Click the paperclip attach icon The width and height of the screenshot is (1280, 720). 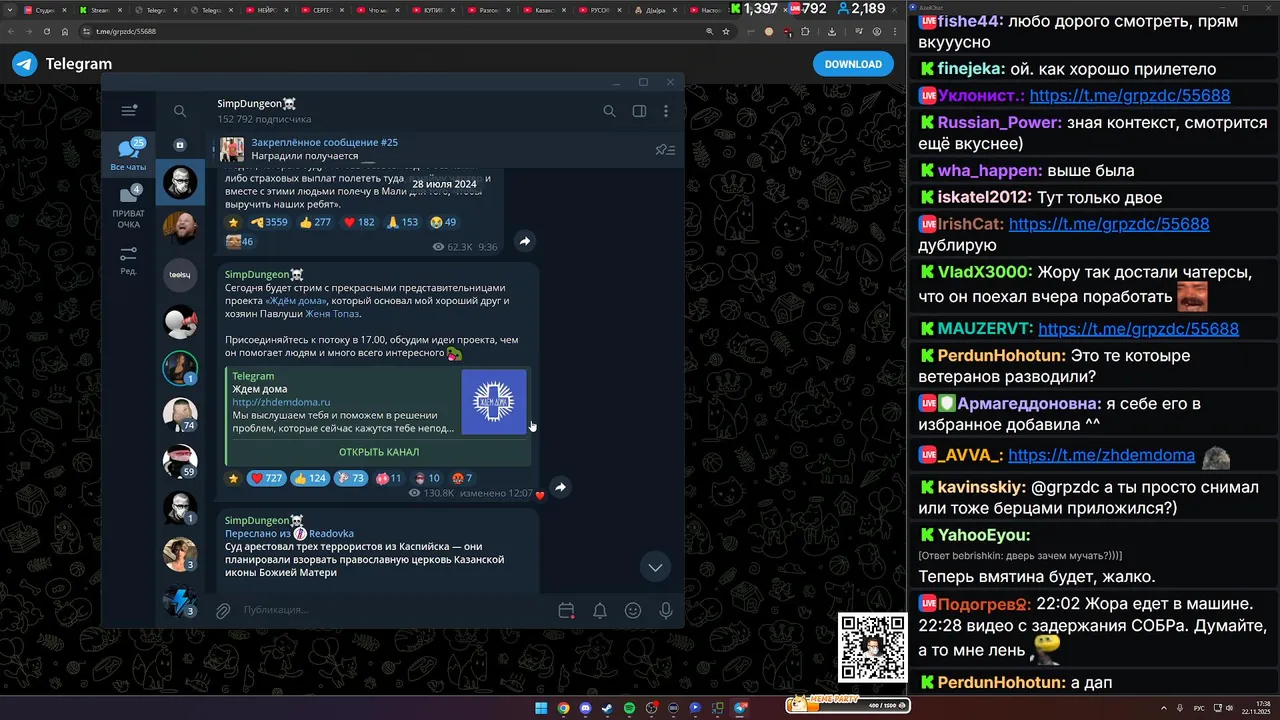click(x=223, y=610)
